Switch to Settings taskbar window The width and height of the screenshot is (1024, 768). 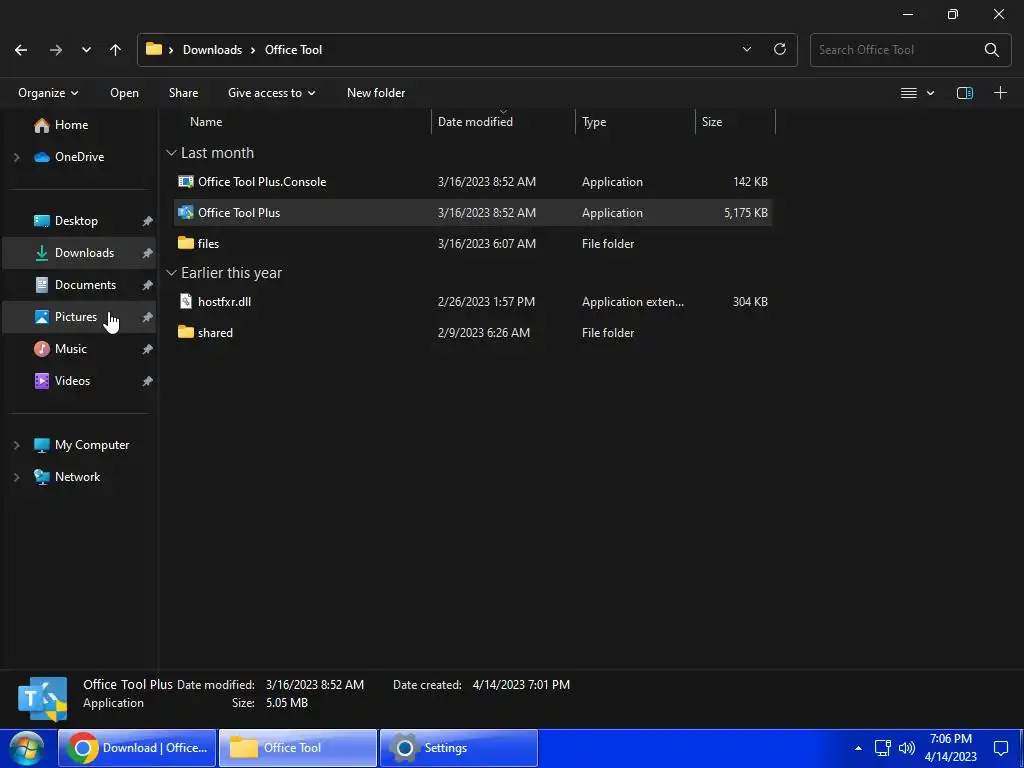459,748
